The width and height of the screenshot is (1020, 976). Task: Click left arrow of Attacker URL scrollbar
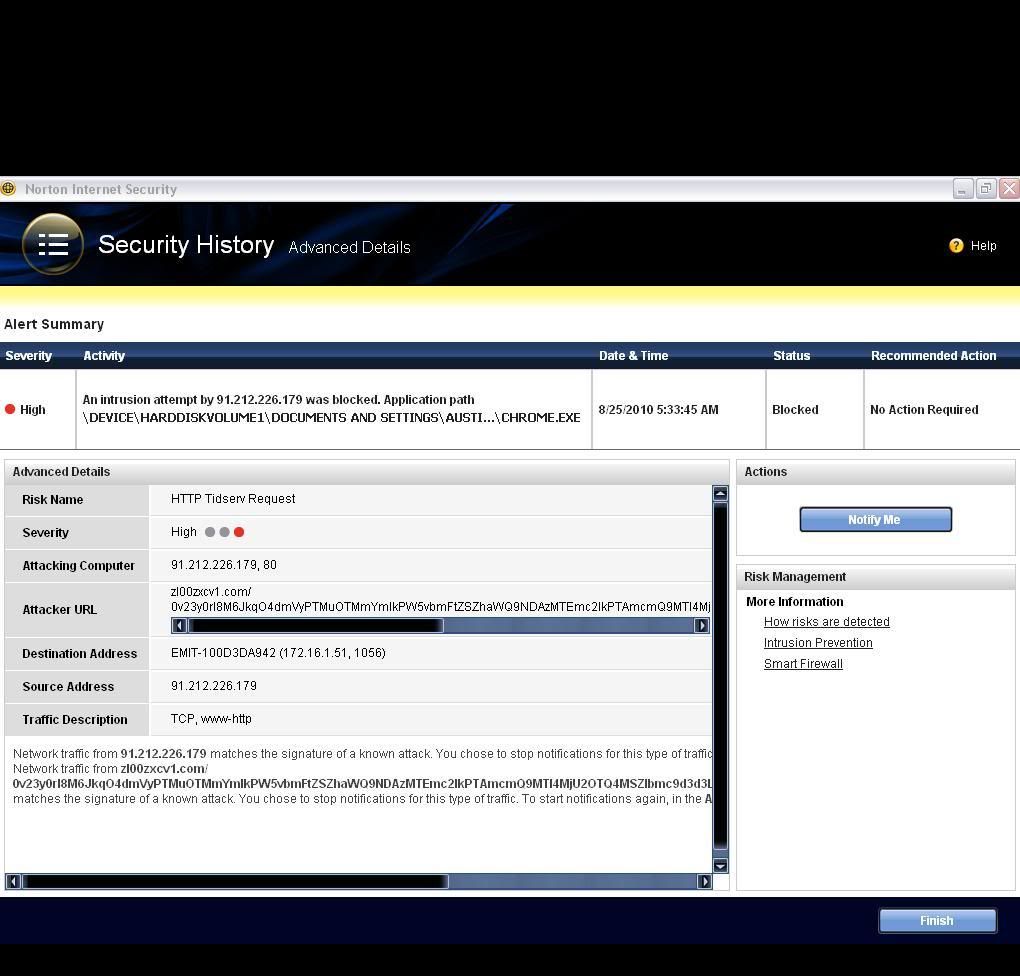click(x=179, y=625)
